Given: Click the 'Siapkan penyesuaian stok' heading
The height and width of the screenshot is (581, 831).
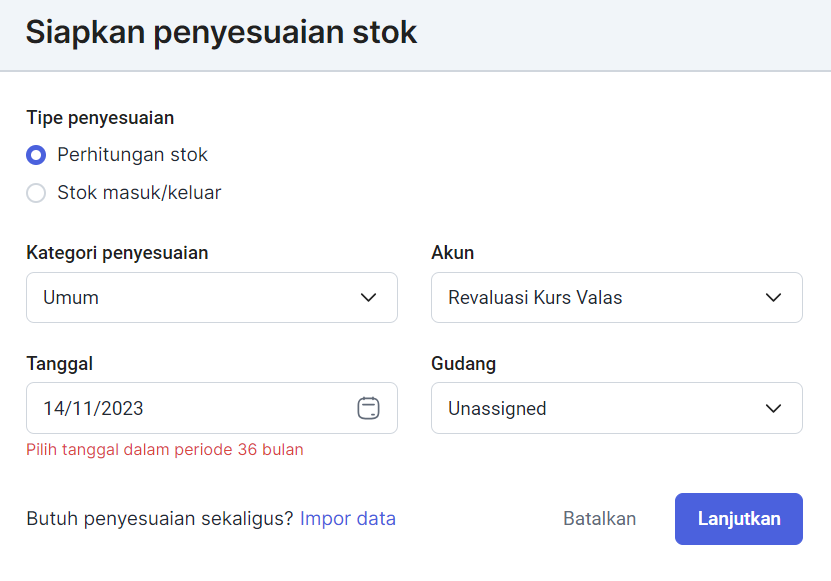Looking at the screenshot, I should (222, 32).
